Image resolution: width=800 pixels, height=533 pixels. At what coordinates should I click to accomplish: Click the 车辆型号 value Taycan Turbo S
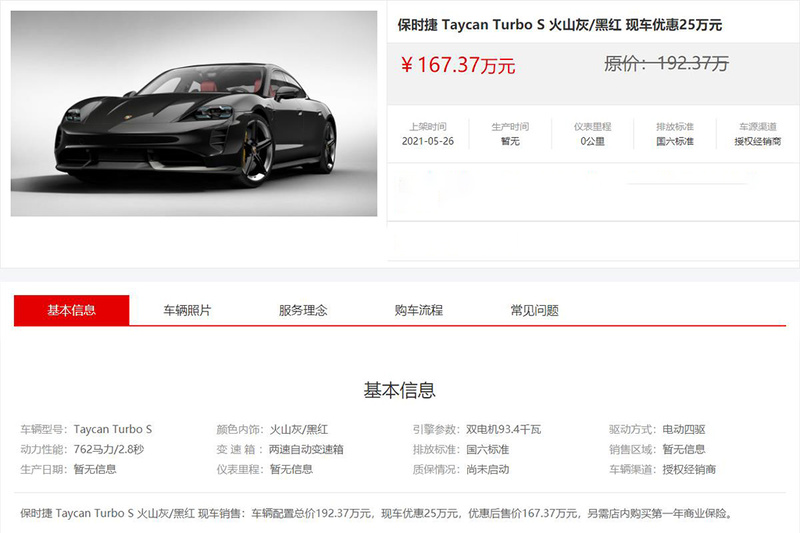point(113,429)
